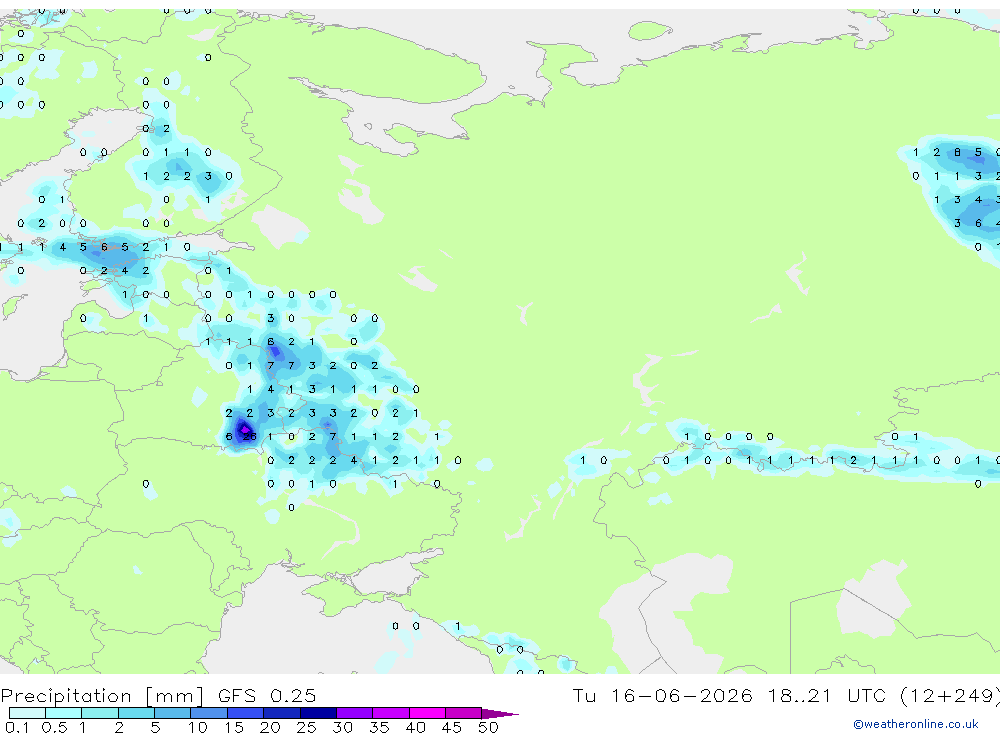Image resolution: width=1000 pixels, height=733 pixels.
Task: Click the legend scale label '50'
Action: [x=488, y=727]
